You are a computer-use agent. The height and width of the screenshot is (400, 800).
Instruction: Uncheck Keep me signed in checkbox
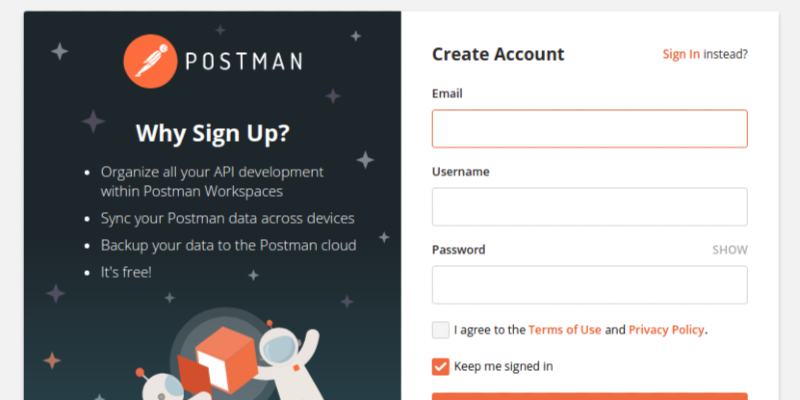pyautogui.click(x=441, y=366)
